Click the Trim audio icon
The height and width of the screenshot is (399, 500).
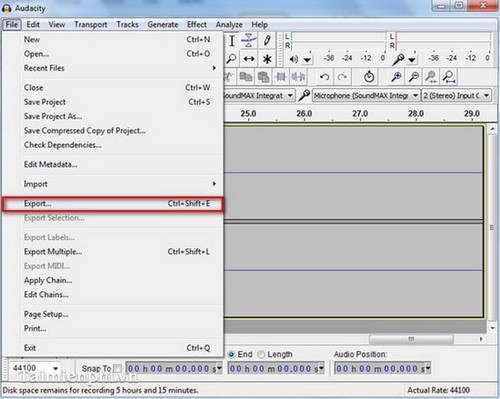281,77
